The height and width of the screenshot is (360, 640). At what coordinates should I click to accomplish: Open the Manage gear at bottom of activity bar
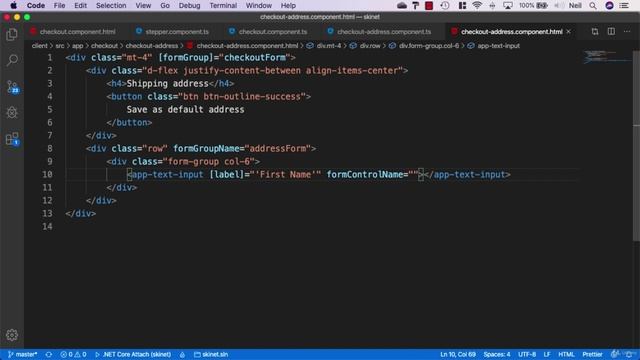[12, 335]
